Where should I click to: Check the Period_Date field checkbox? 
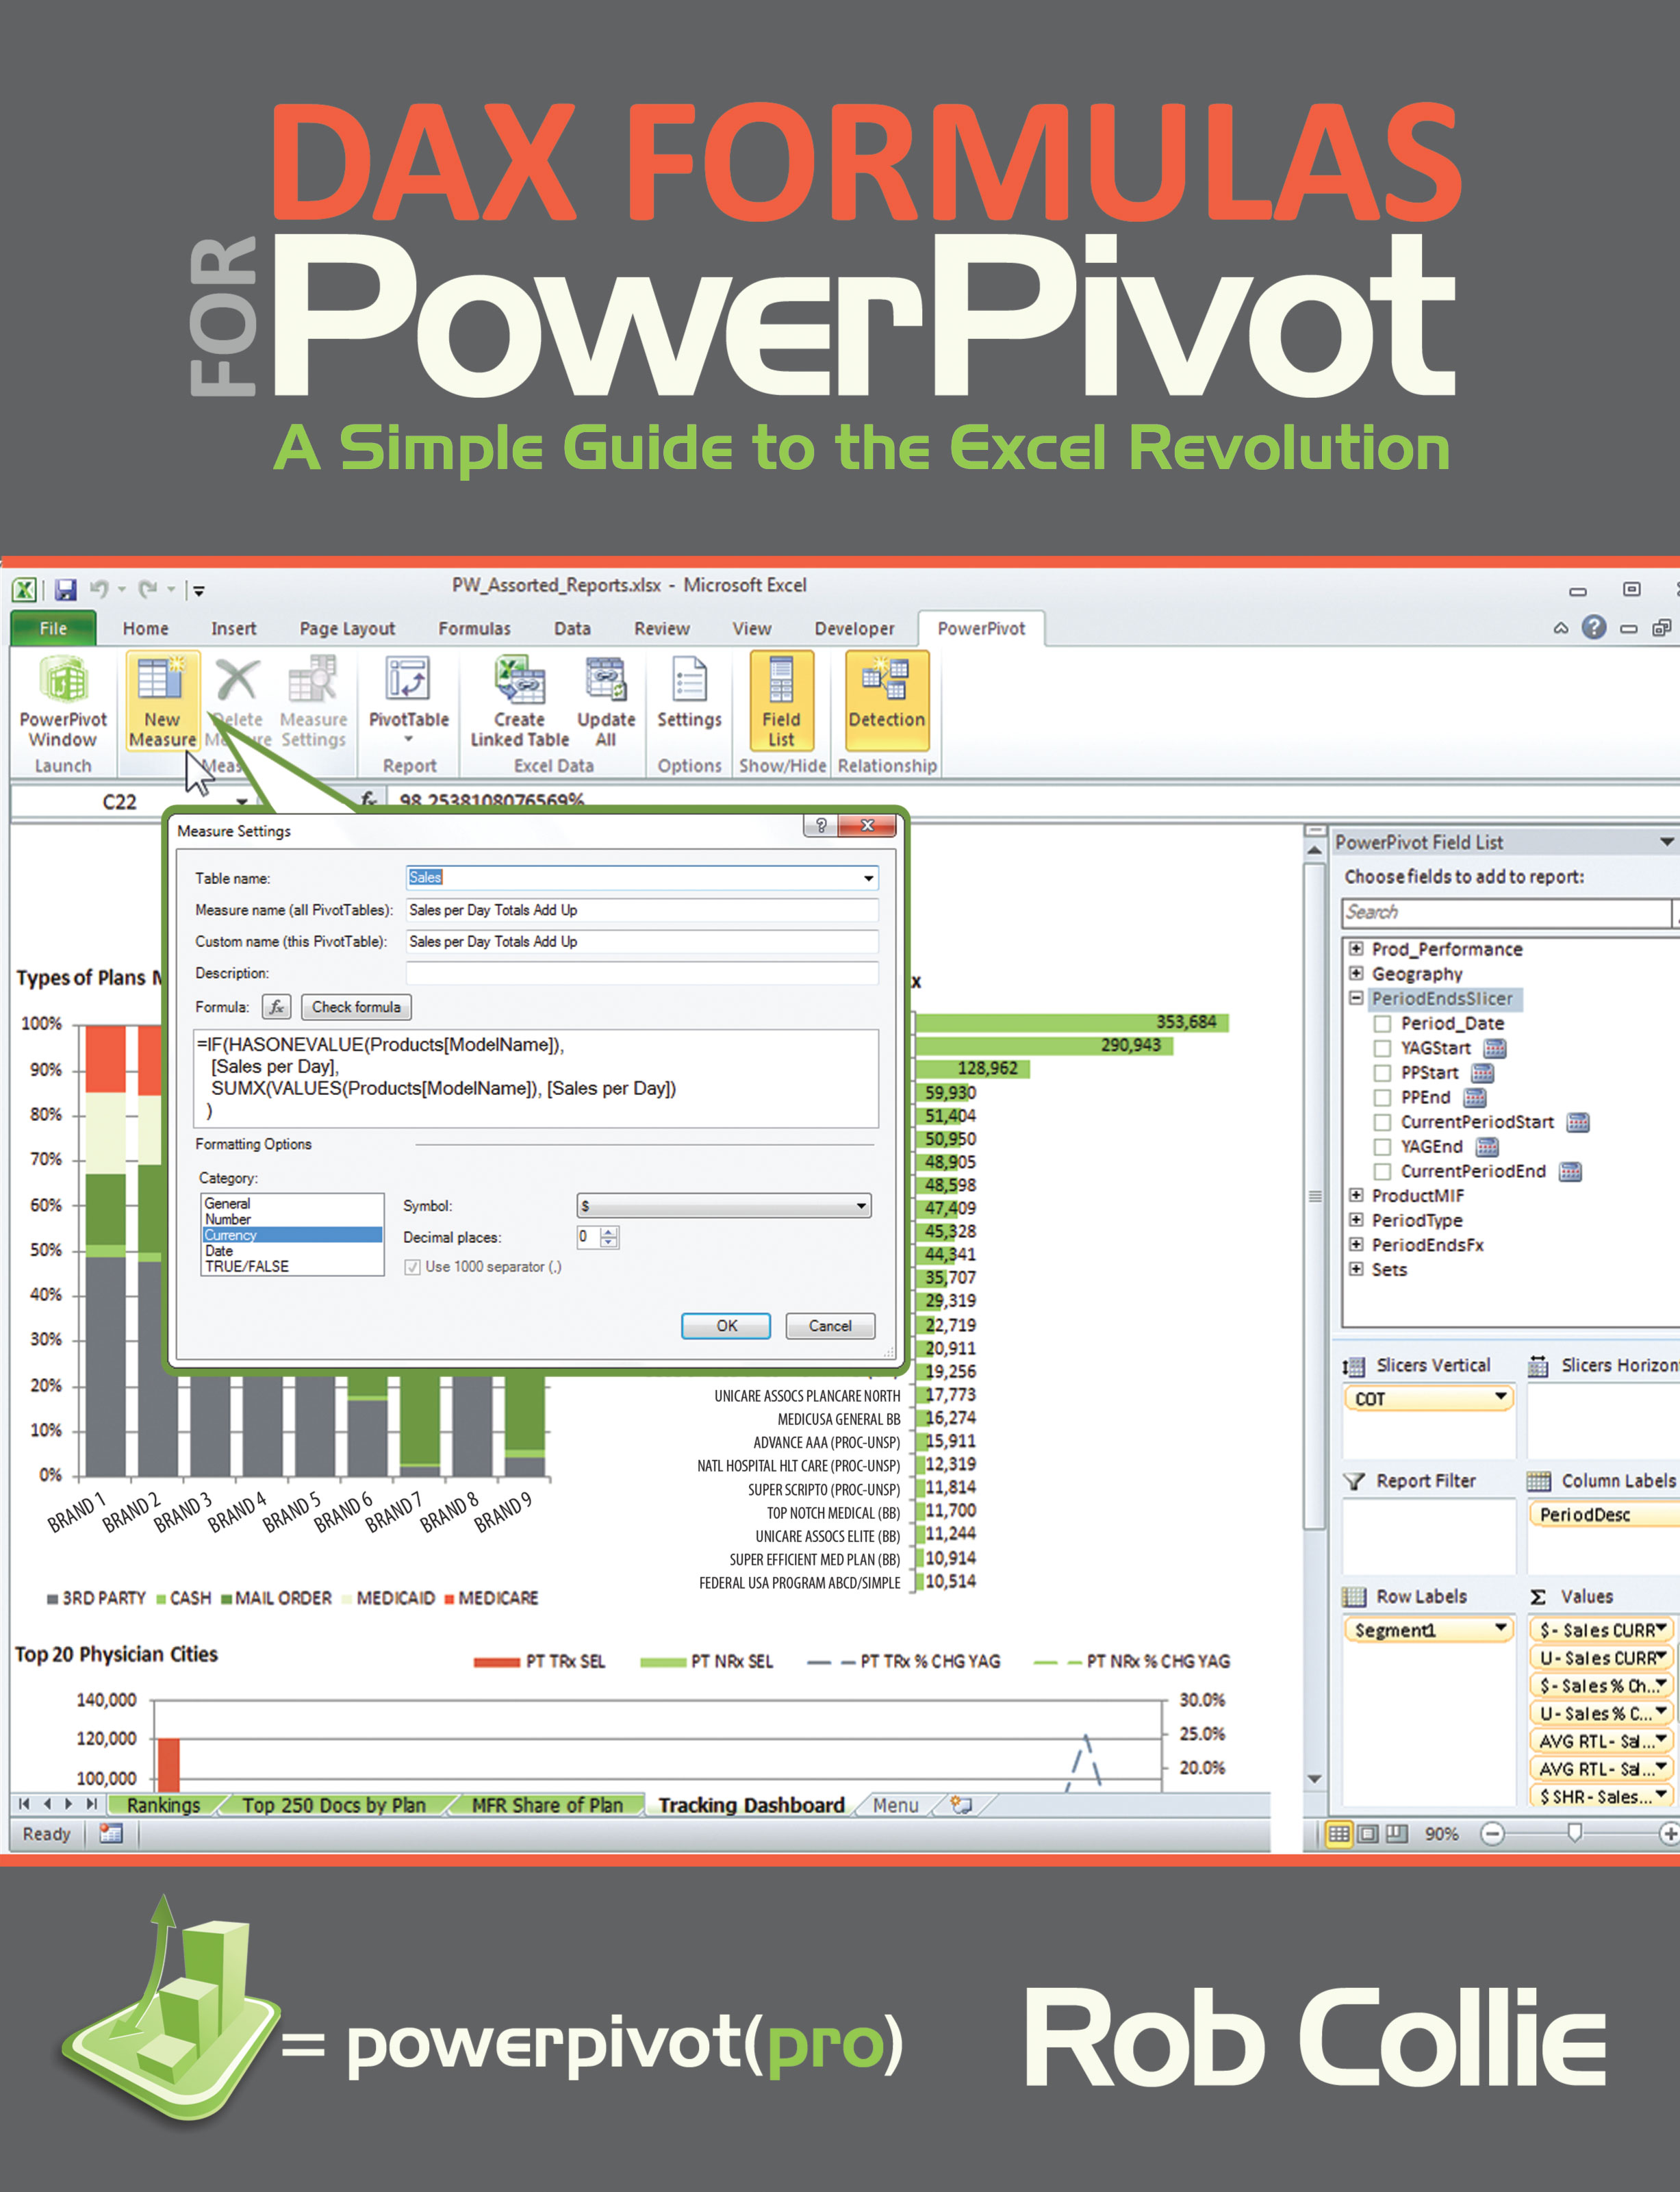tap(1382, 1023)
